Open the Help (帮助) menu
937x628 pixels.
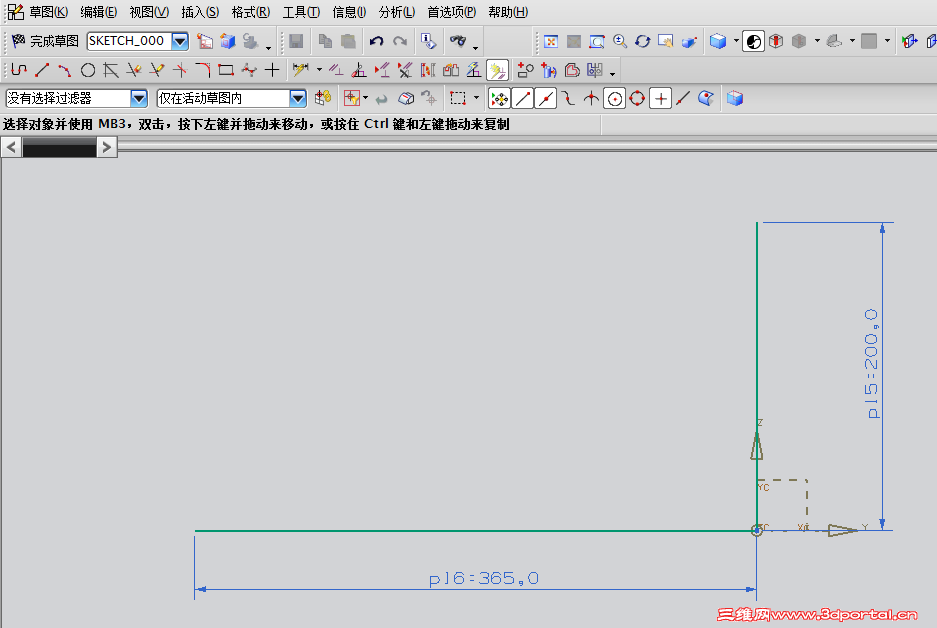[x=508, y=12]
